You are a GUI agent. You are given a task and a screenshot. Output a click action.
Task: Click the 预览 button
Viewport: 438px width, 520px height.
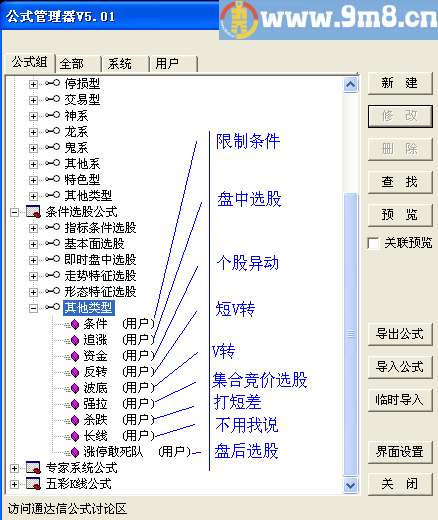click(400, 215)
